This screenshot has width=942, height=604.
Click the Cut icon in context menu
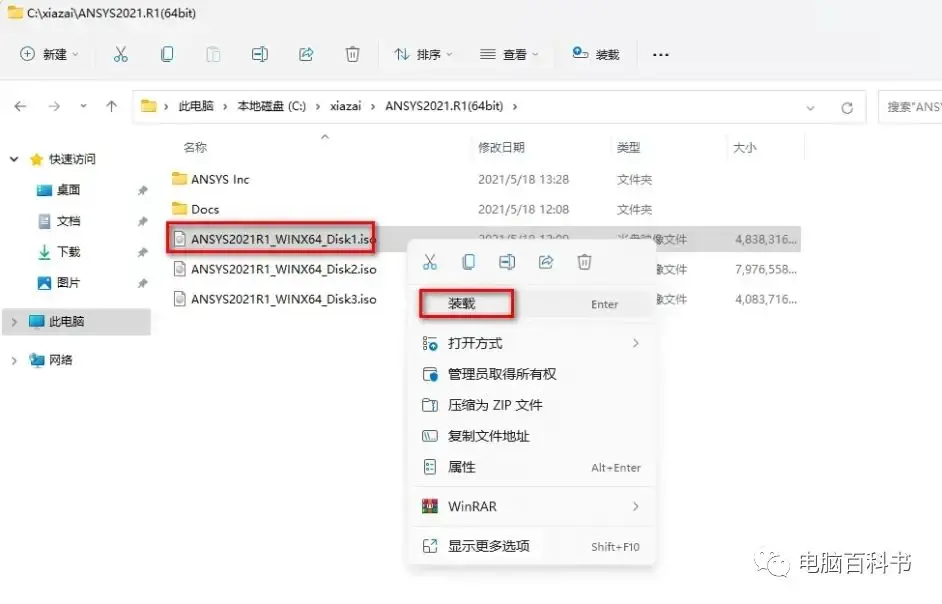pos(430,262)
